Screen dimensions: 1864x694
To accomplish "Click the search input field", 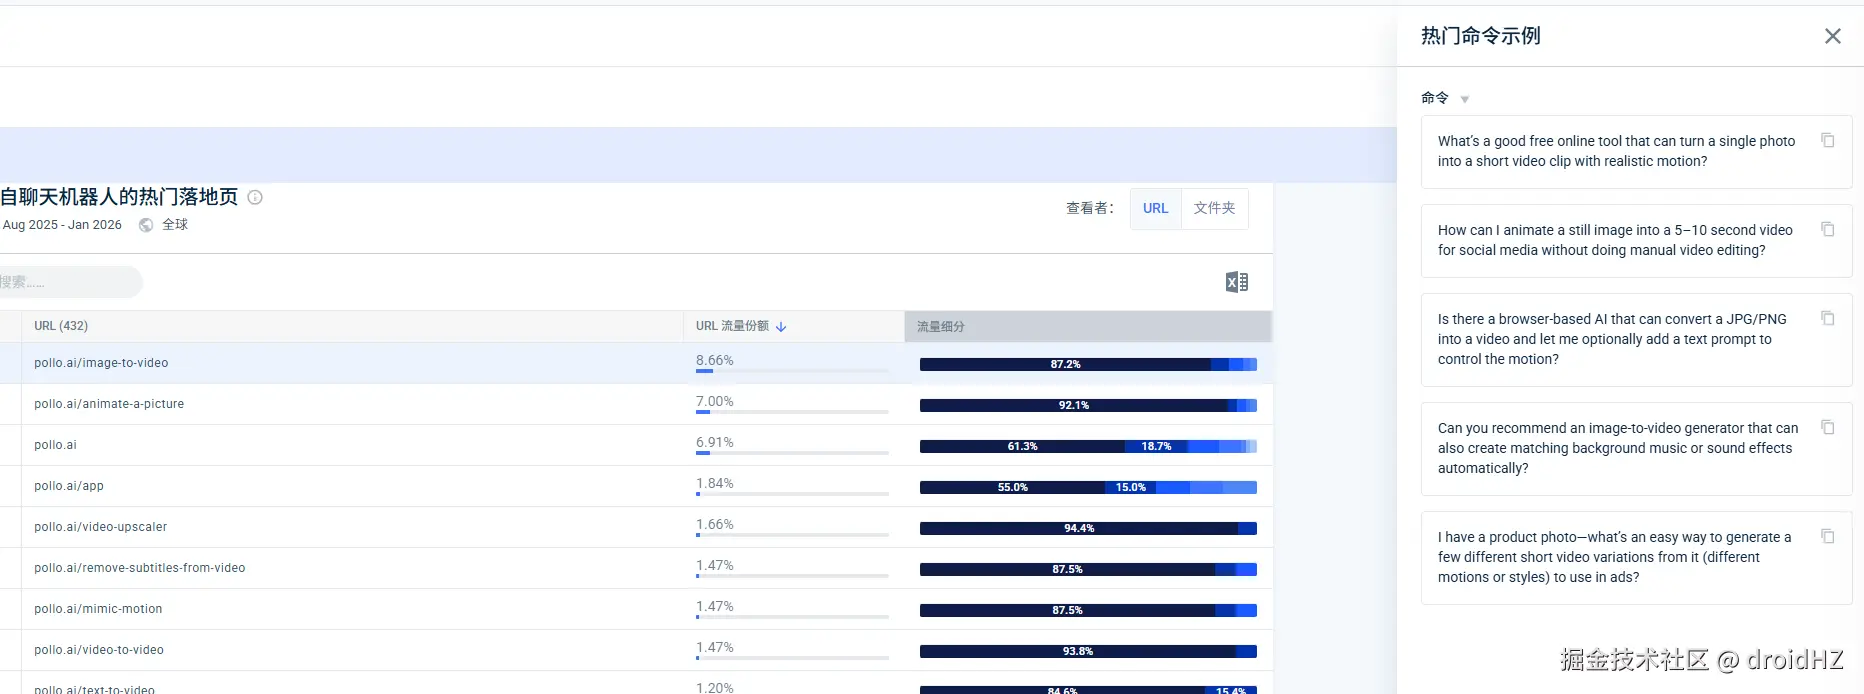I will pos(70,282).
